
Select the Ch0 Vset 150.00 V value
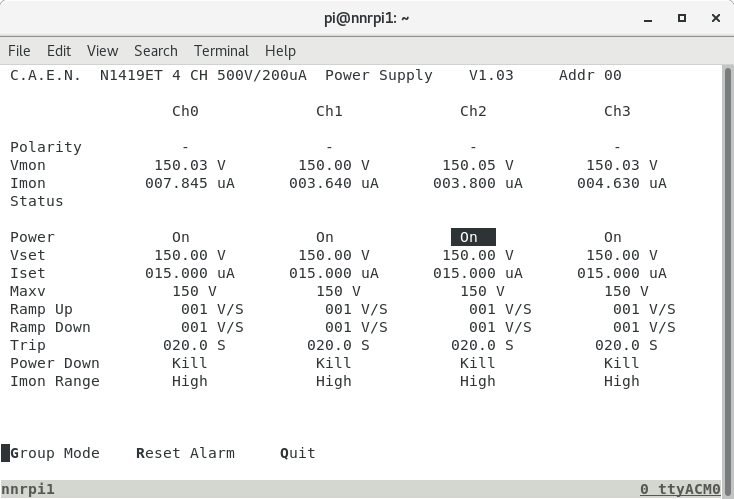tap(190, 255)
